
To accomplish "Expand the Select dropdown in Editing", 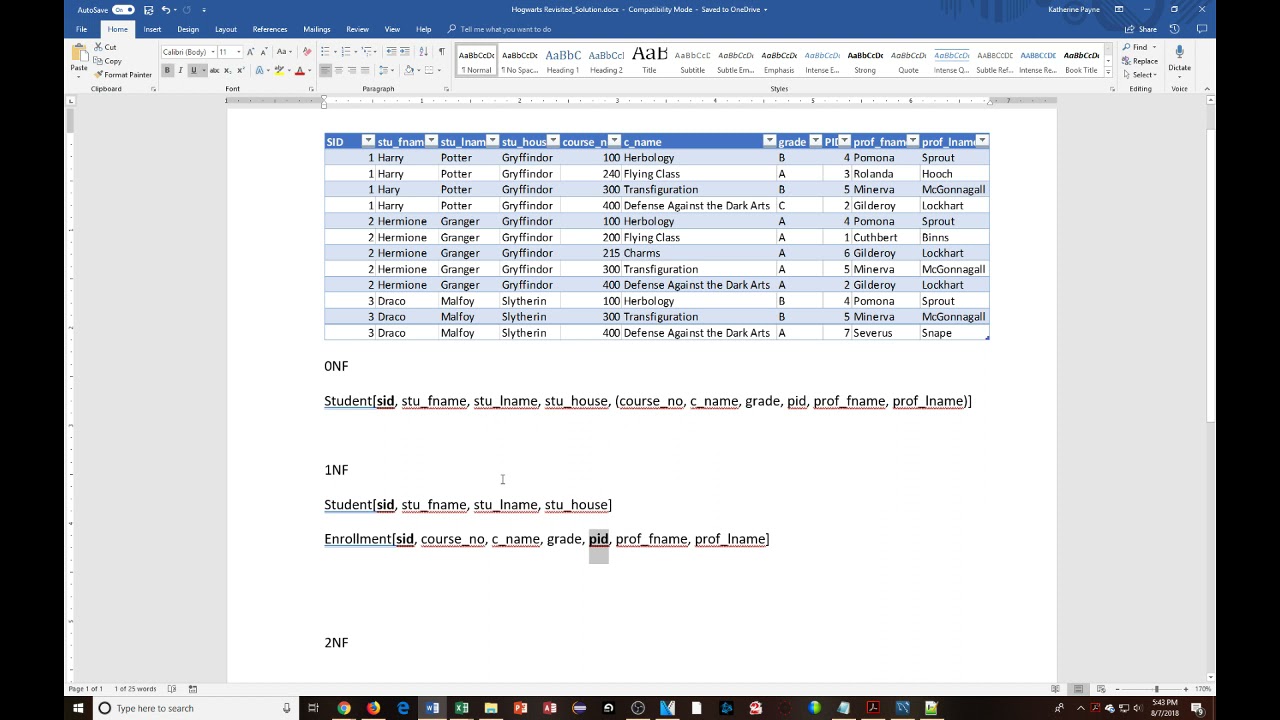I will 1140,75.
